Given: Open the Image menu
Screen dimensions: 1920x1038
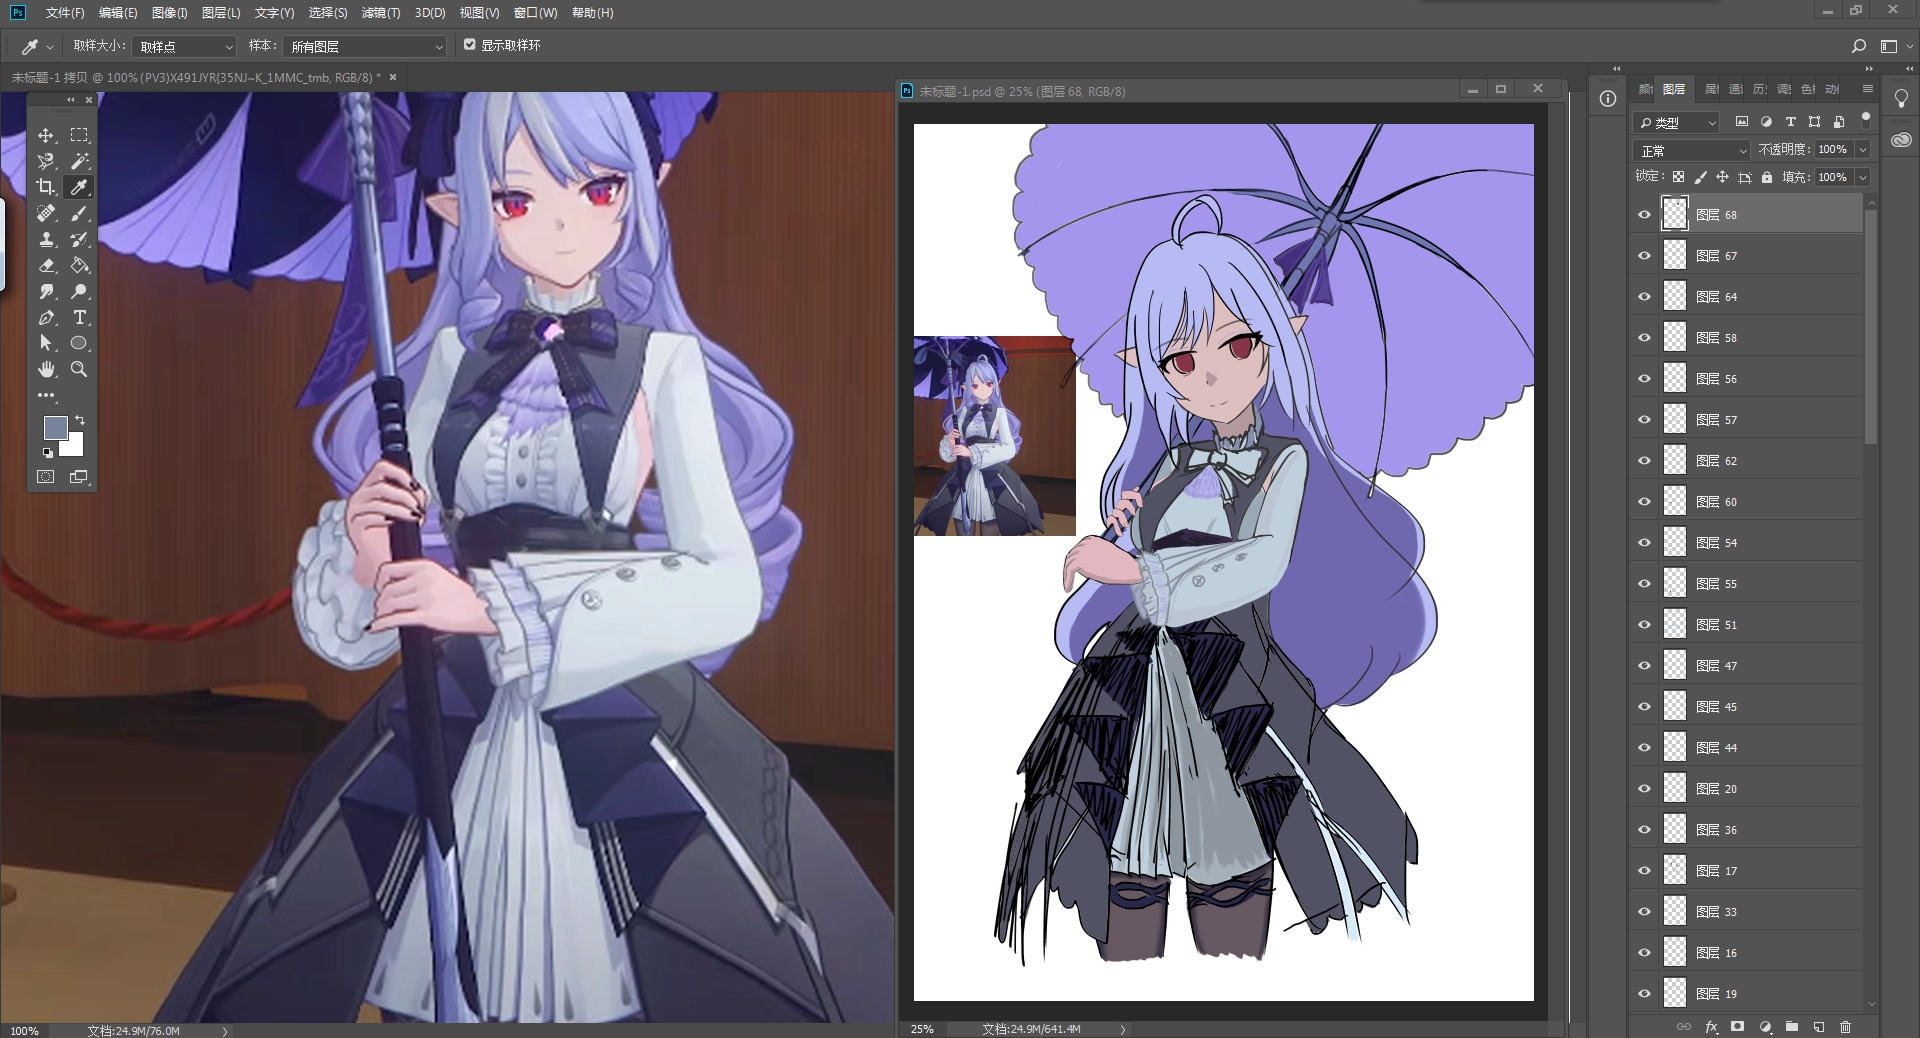Looking at the screenshot, I should [x=170, y=13].
